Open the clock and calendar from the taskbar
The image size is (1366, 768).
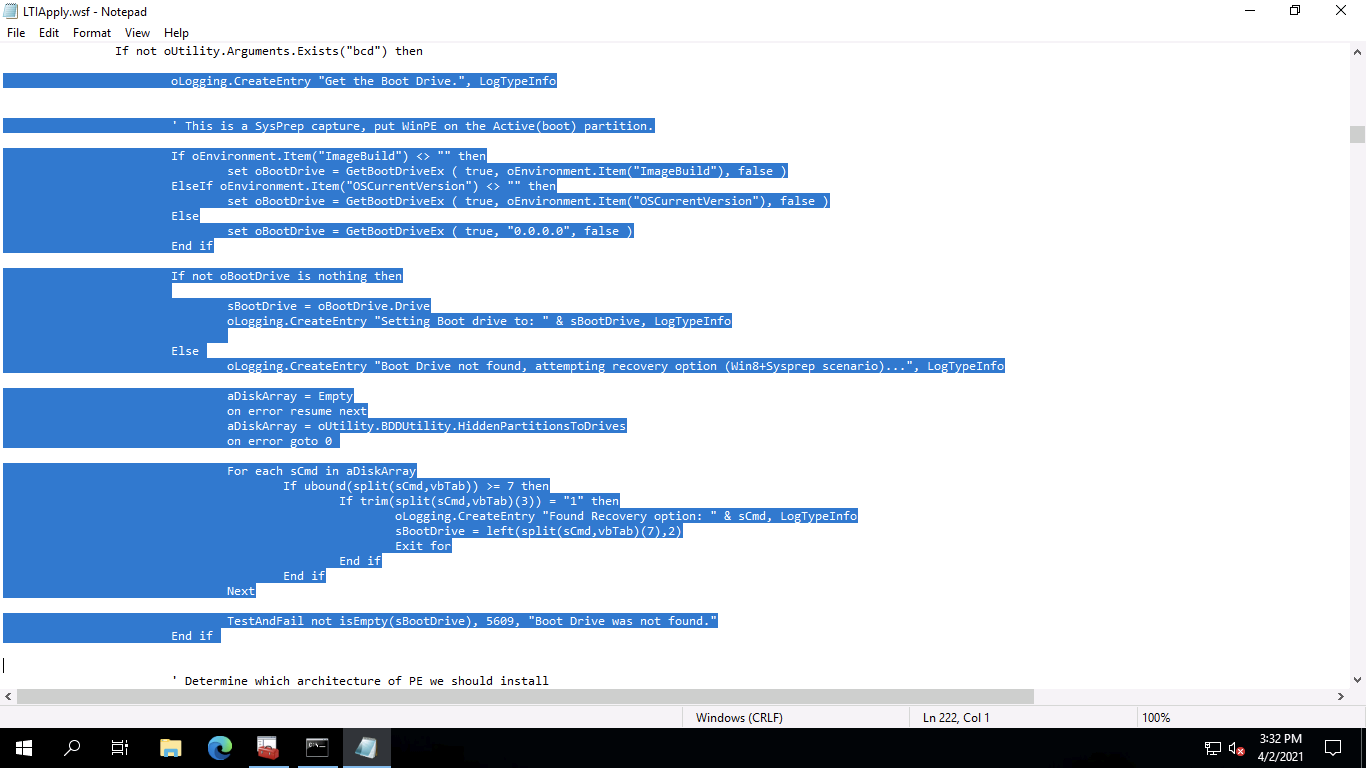1283,747
